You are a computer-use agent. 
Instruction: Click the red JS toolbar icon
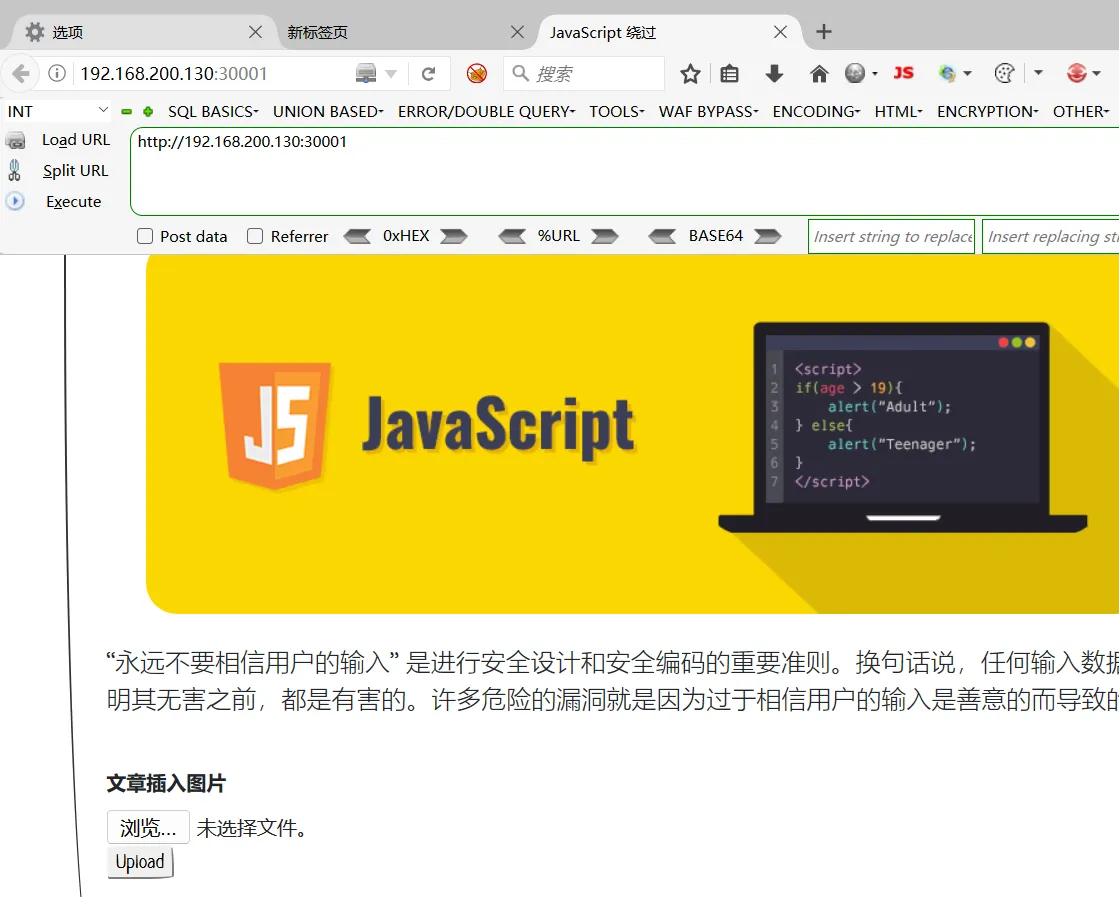click(x=903, y=73)
